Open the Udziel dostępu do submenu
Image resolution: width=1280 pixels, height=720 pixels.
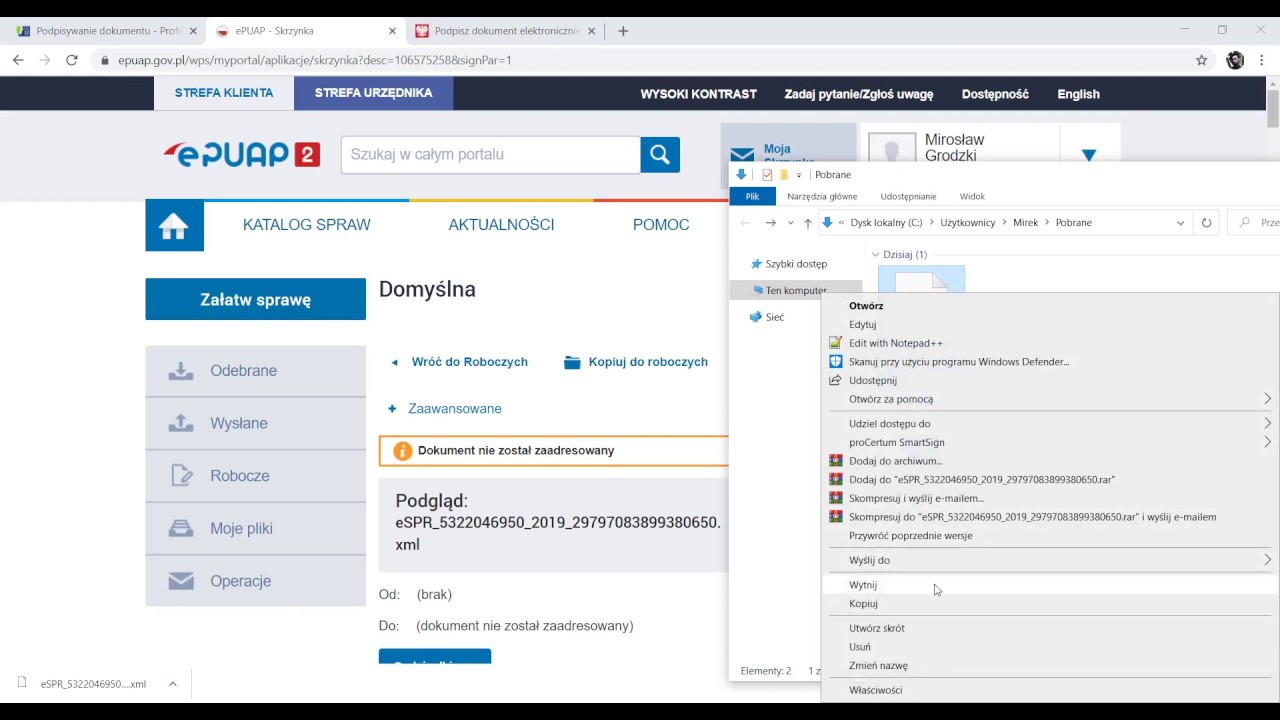1049,424
